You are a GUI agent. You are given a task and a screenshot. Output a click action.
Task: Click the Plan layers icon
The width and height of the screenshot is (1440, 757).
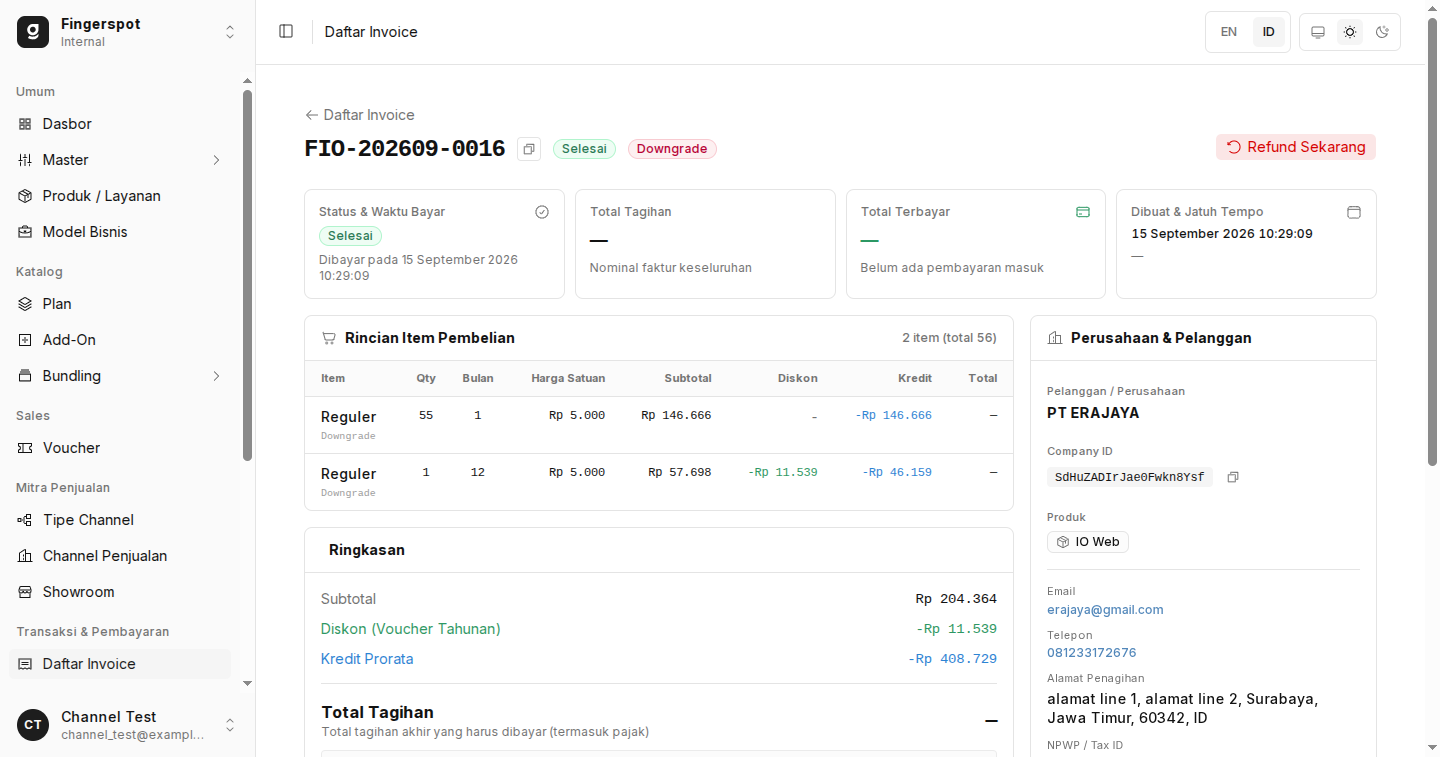[x=25, y=304]
